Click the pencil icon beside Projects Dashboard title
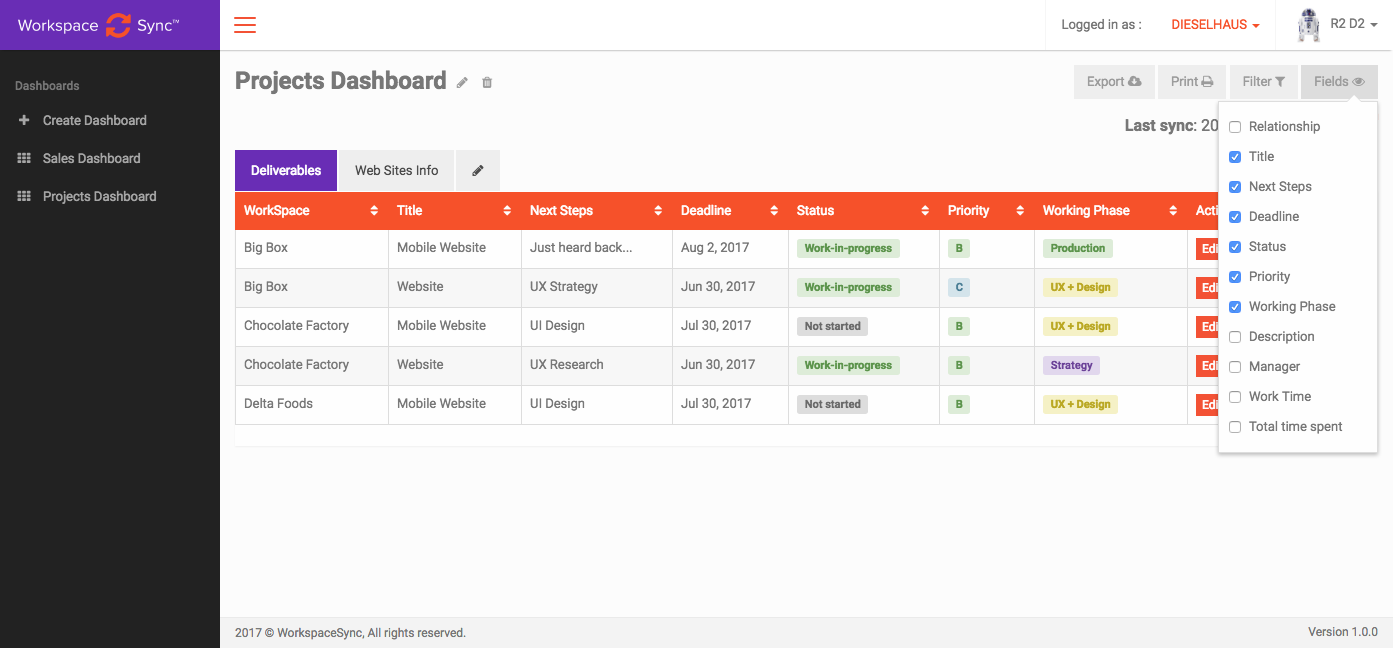 462,83
